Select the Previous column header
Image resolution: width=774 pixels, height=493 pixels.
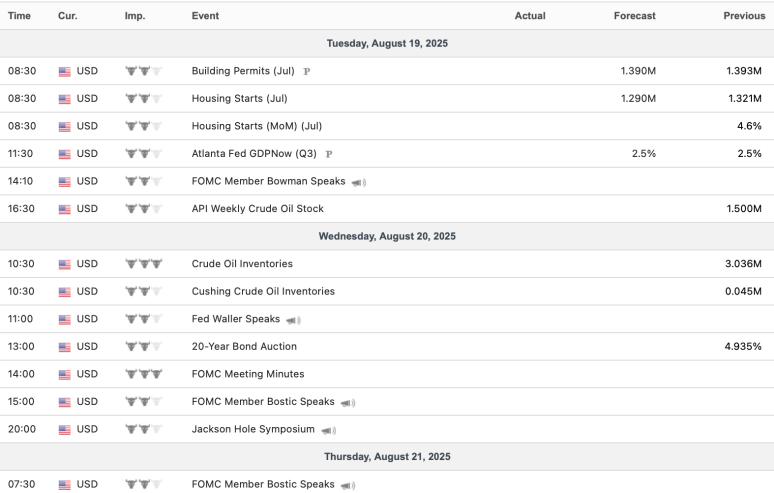744,16
